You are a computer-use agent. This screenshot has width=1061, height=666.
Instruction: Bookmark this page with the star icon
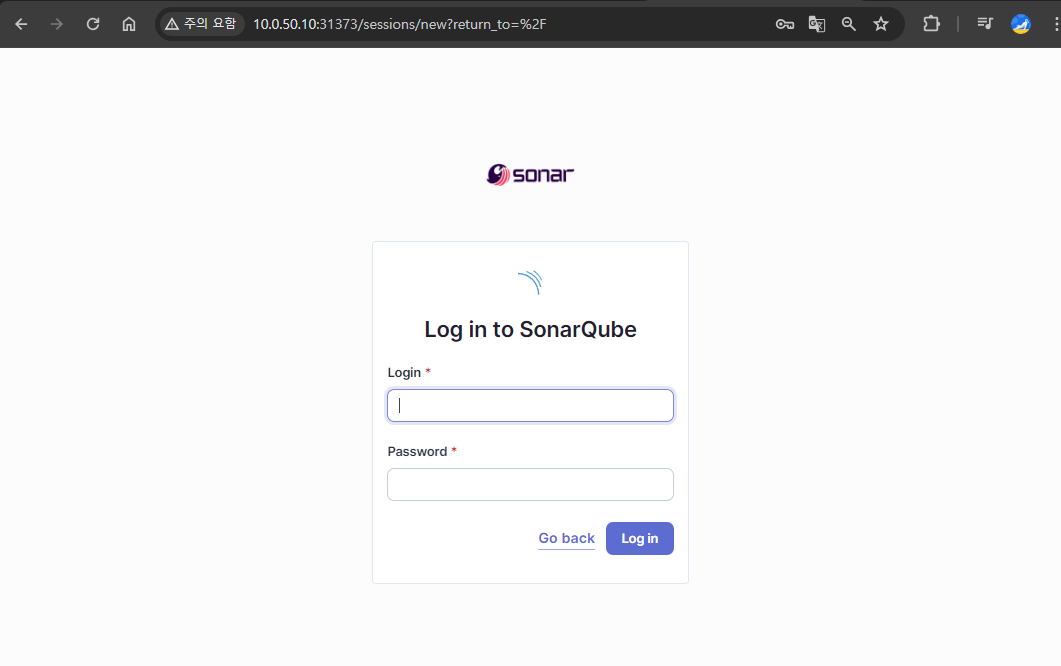click(x=880, y=24)
